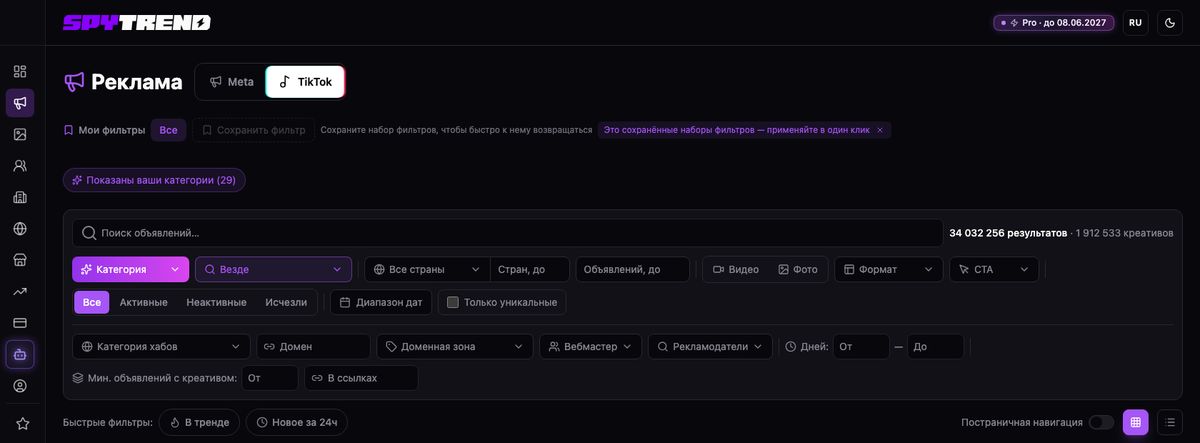Image resolution: width=1200 pixels, height=443 pixels.
Task: Enable the Новое за 24ч quick filter
Action: 297,422
